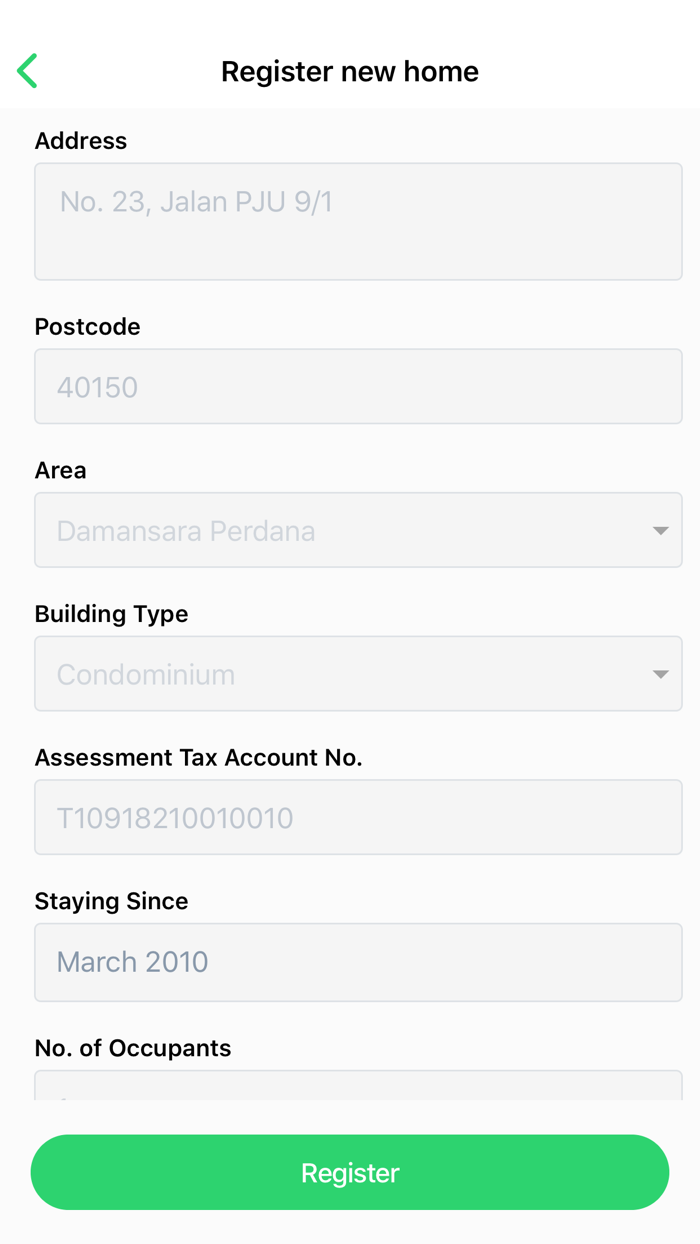The image size is (700, 1244).
Task: Tap the Address field label
Action: tap(81, 141)
